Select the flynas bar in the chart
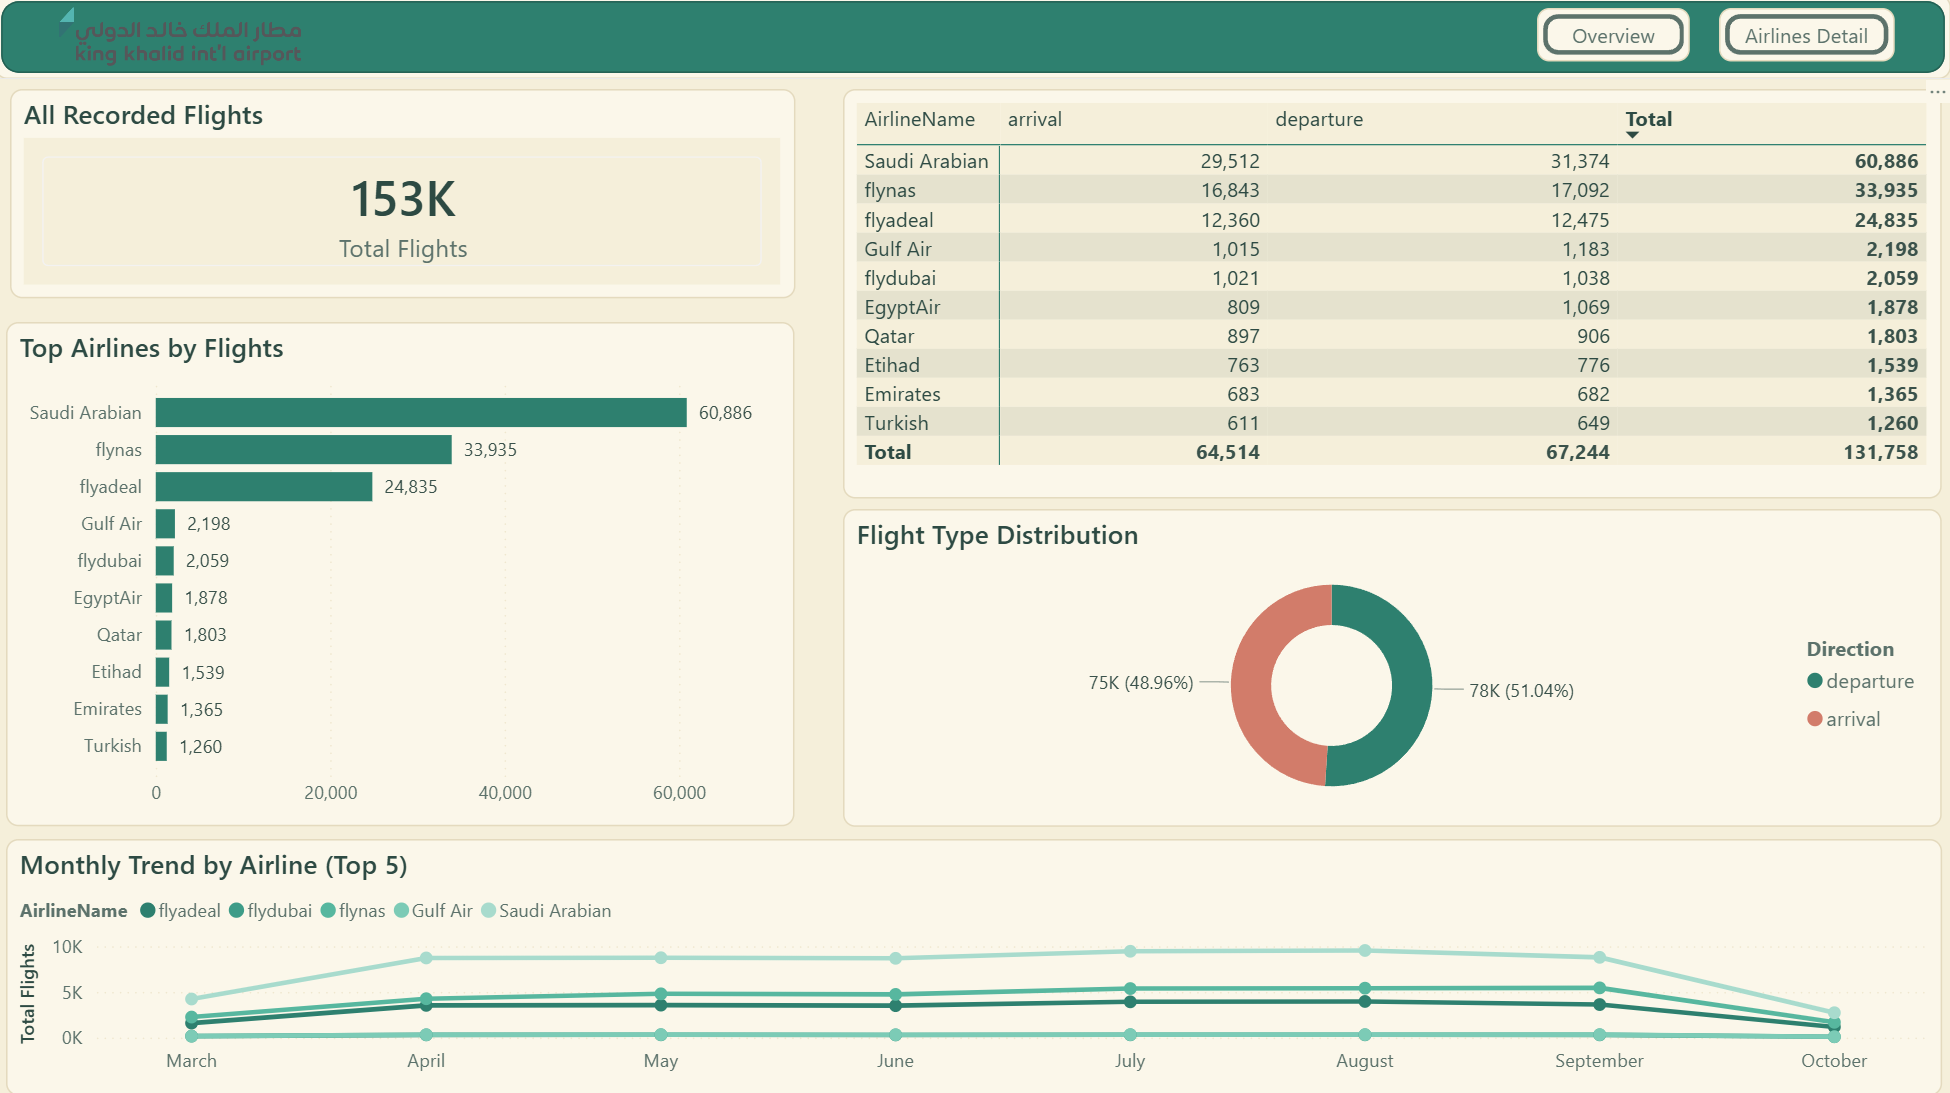This screenshot has height=1093, width=1950. (x=303, y=449)
